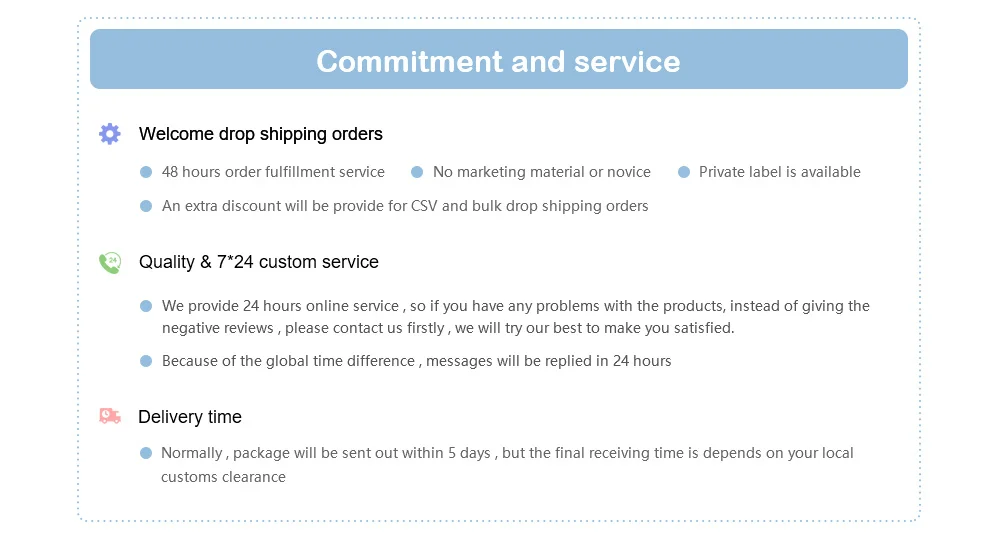Select the 'Delivery time' heading
The height and width of the screenshot is (543, 1000).
coord(190,417)
